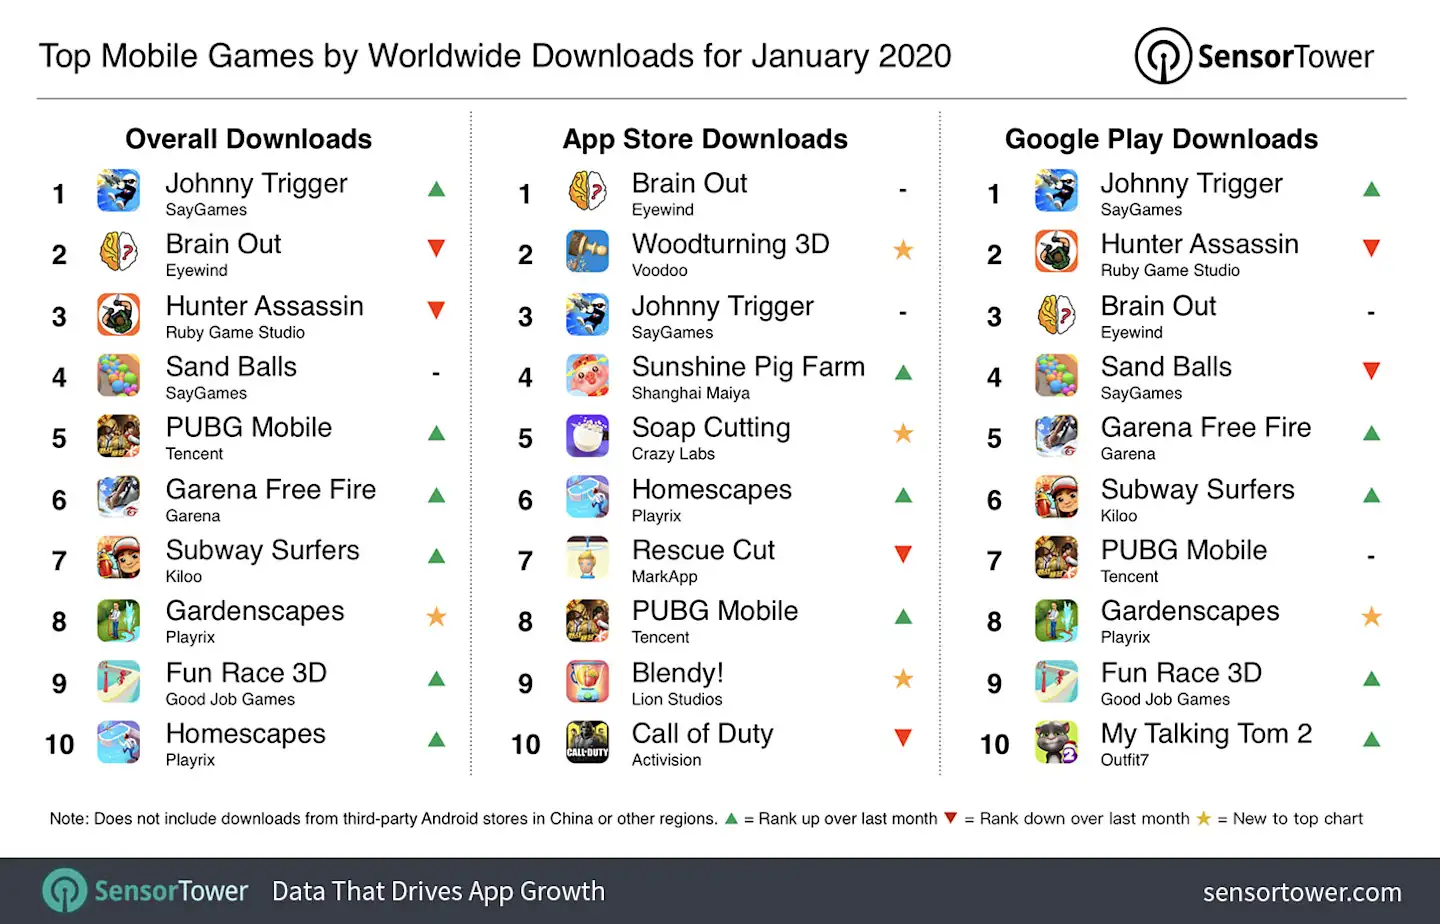
Task: Select the App Store Downloads column header
Action: 705,139
